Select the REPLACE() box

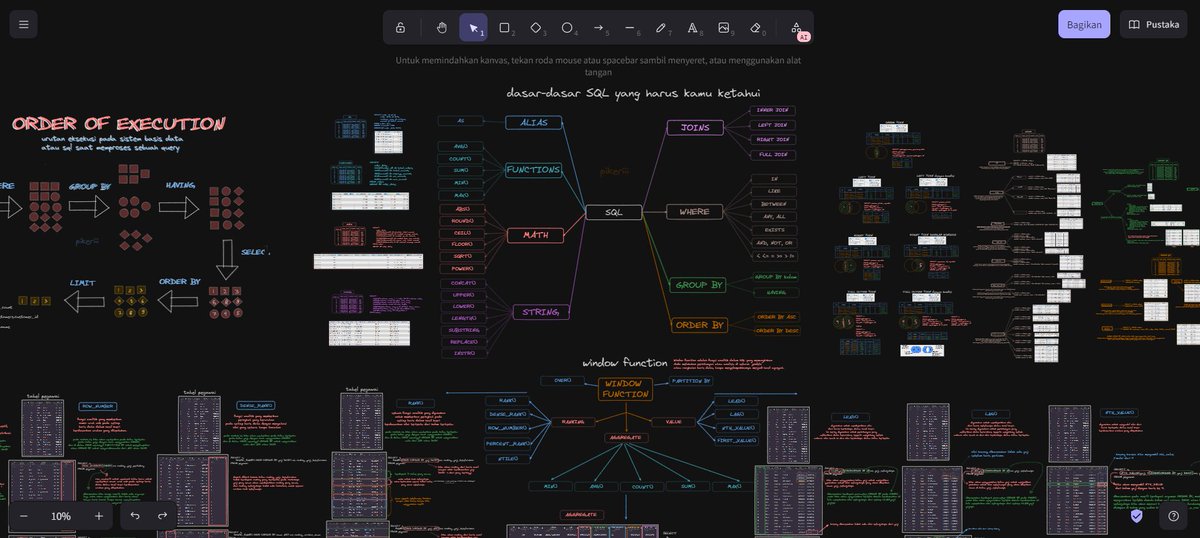464,342
